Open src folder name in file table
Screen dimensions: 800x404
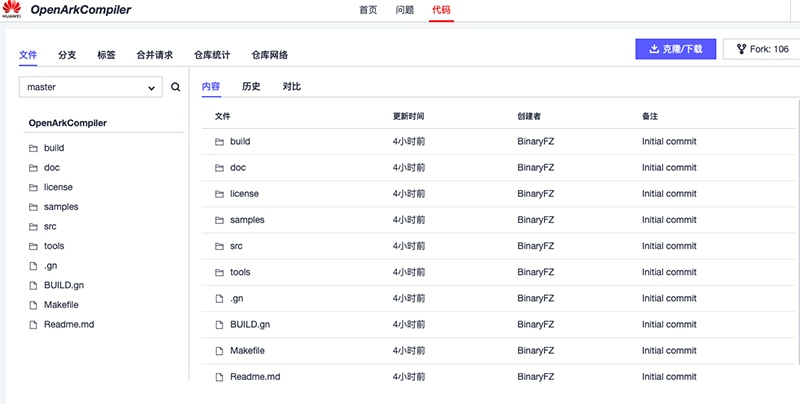(x=236, y=246)
